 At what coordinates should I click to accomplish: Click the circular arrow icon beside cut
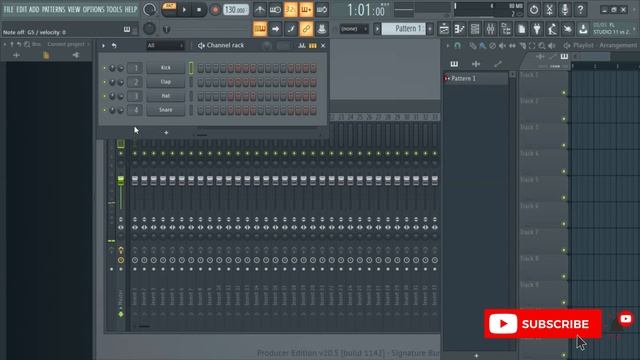[534, 9]
